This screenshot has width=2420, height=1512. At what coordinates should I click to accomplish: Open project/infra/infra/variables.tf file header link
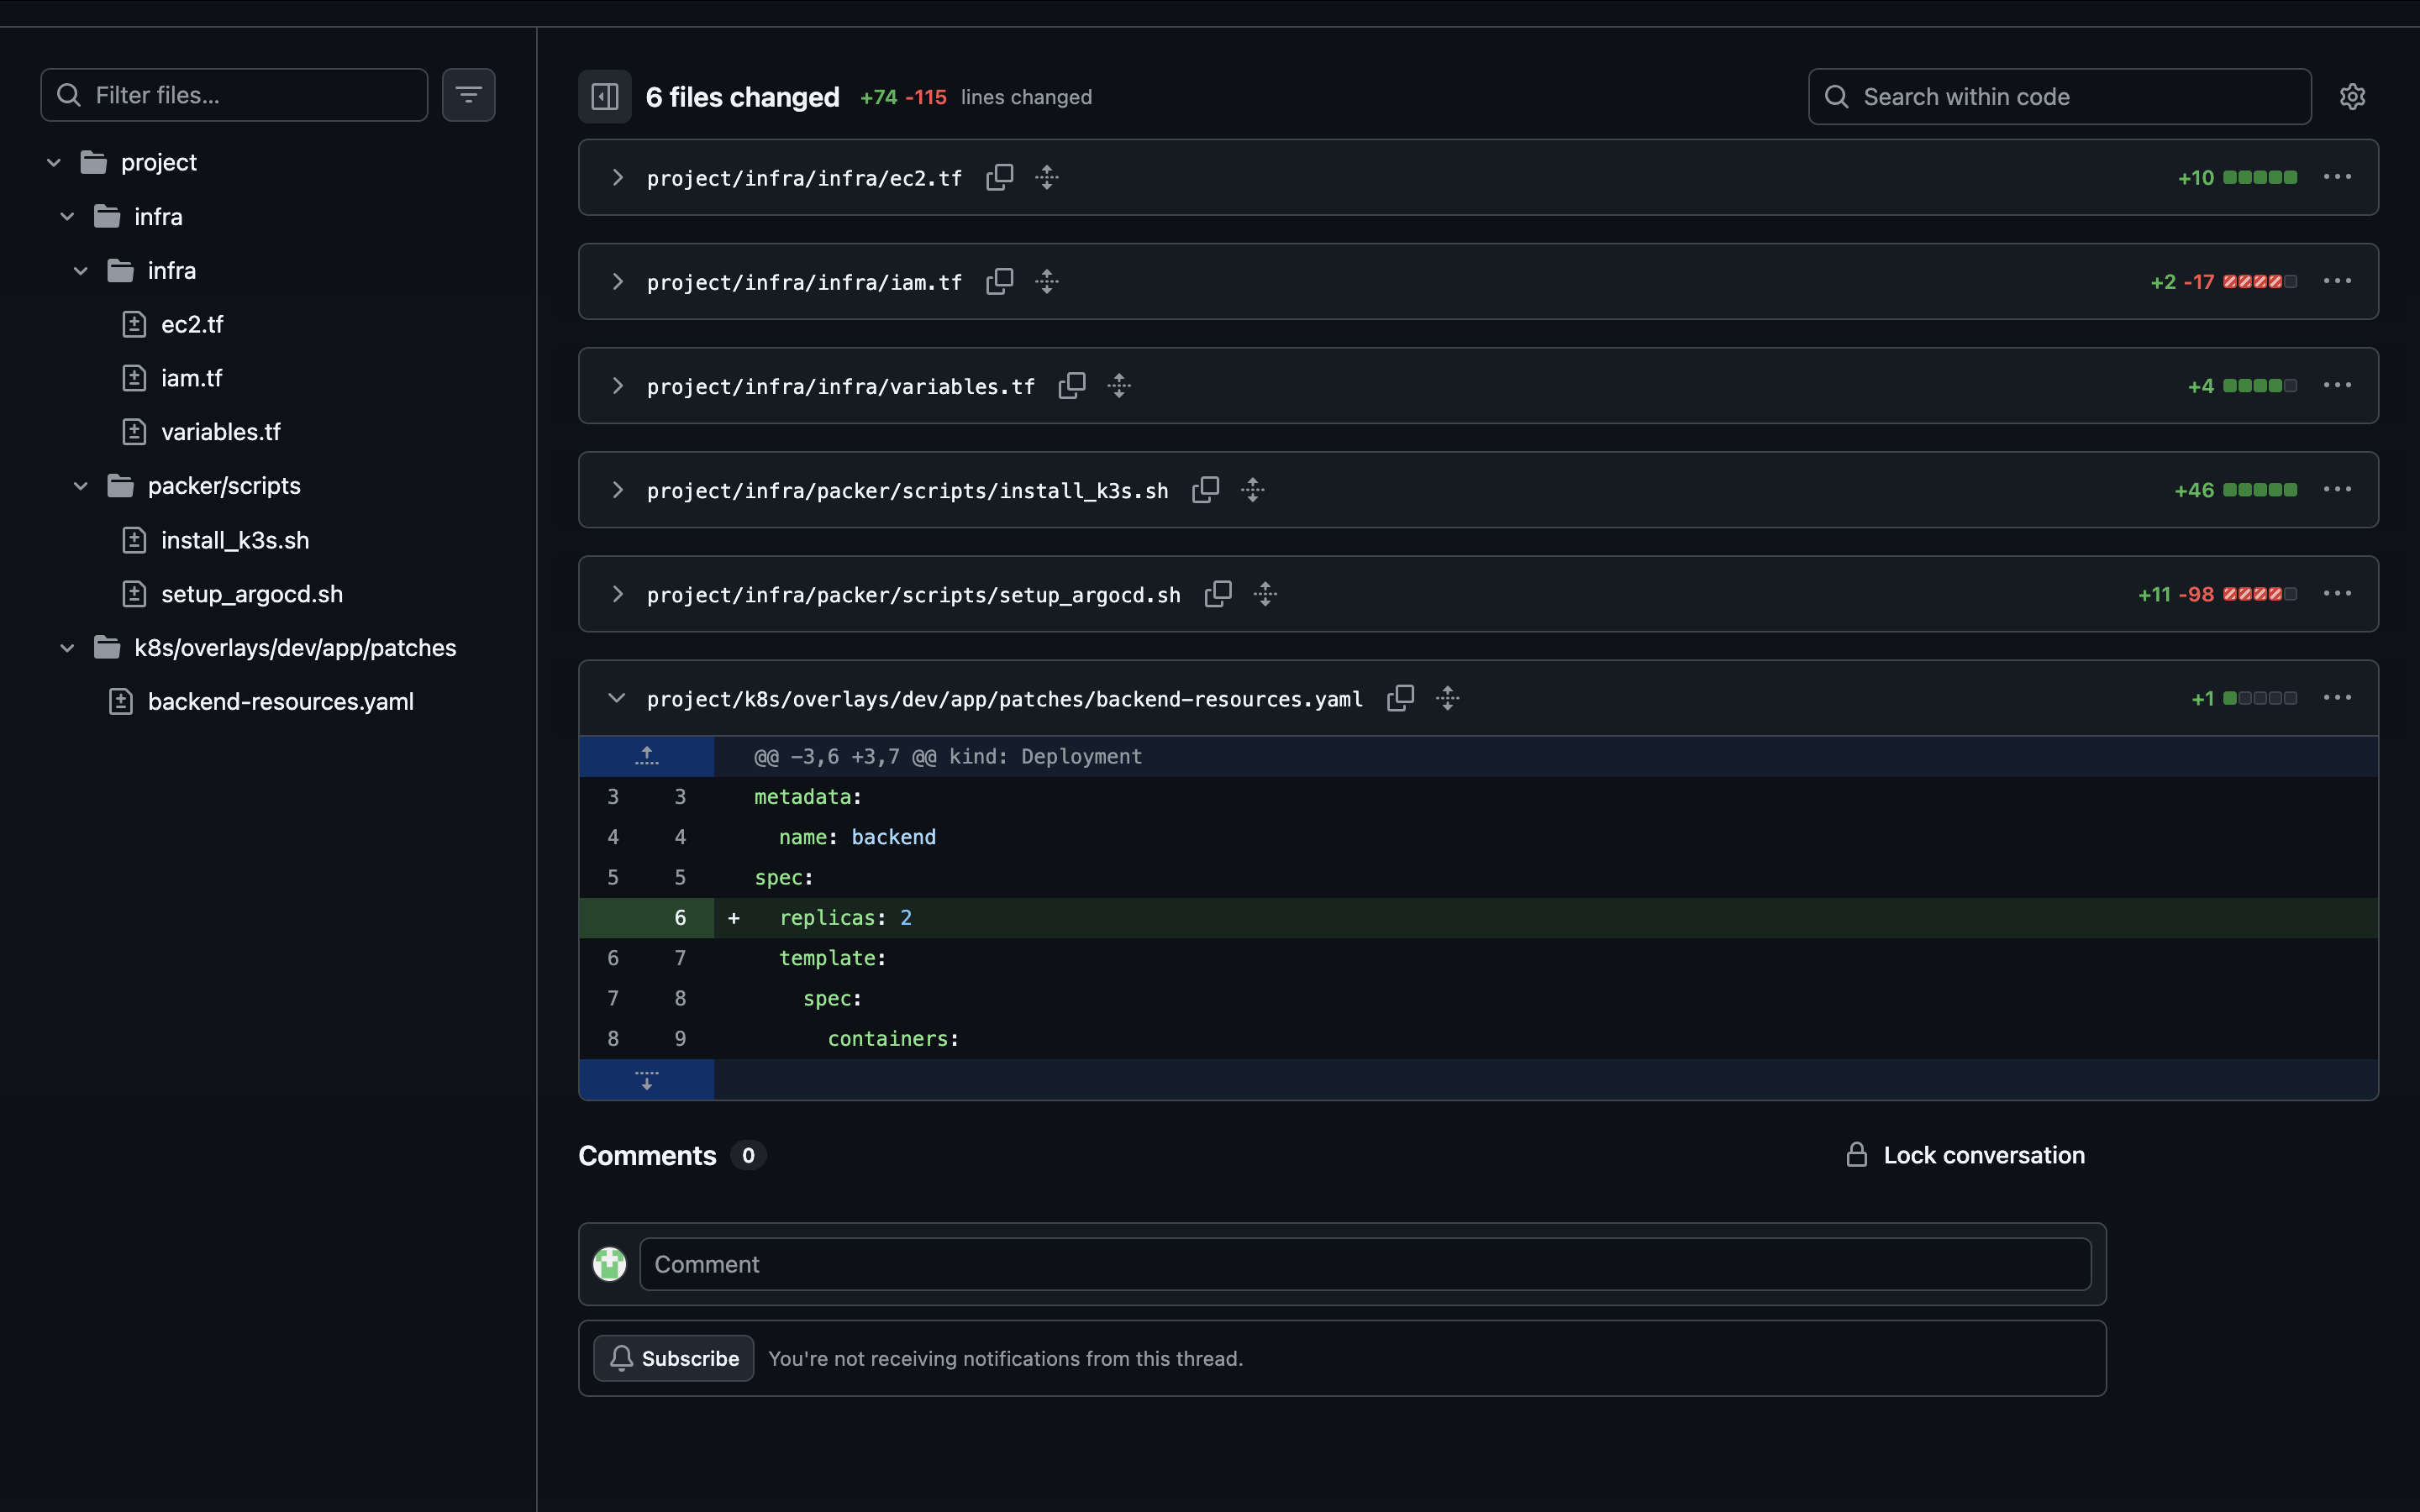pyautogui.click(x=840, y=387)
